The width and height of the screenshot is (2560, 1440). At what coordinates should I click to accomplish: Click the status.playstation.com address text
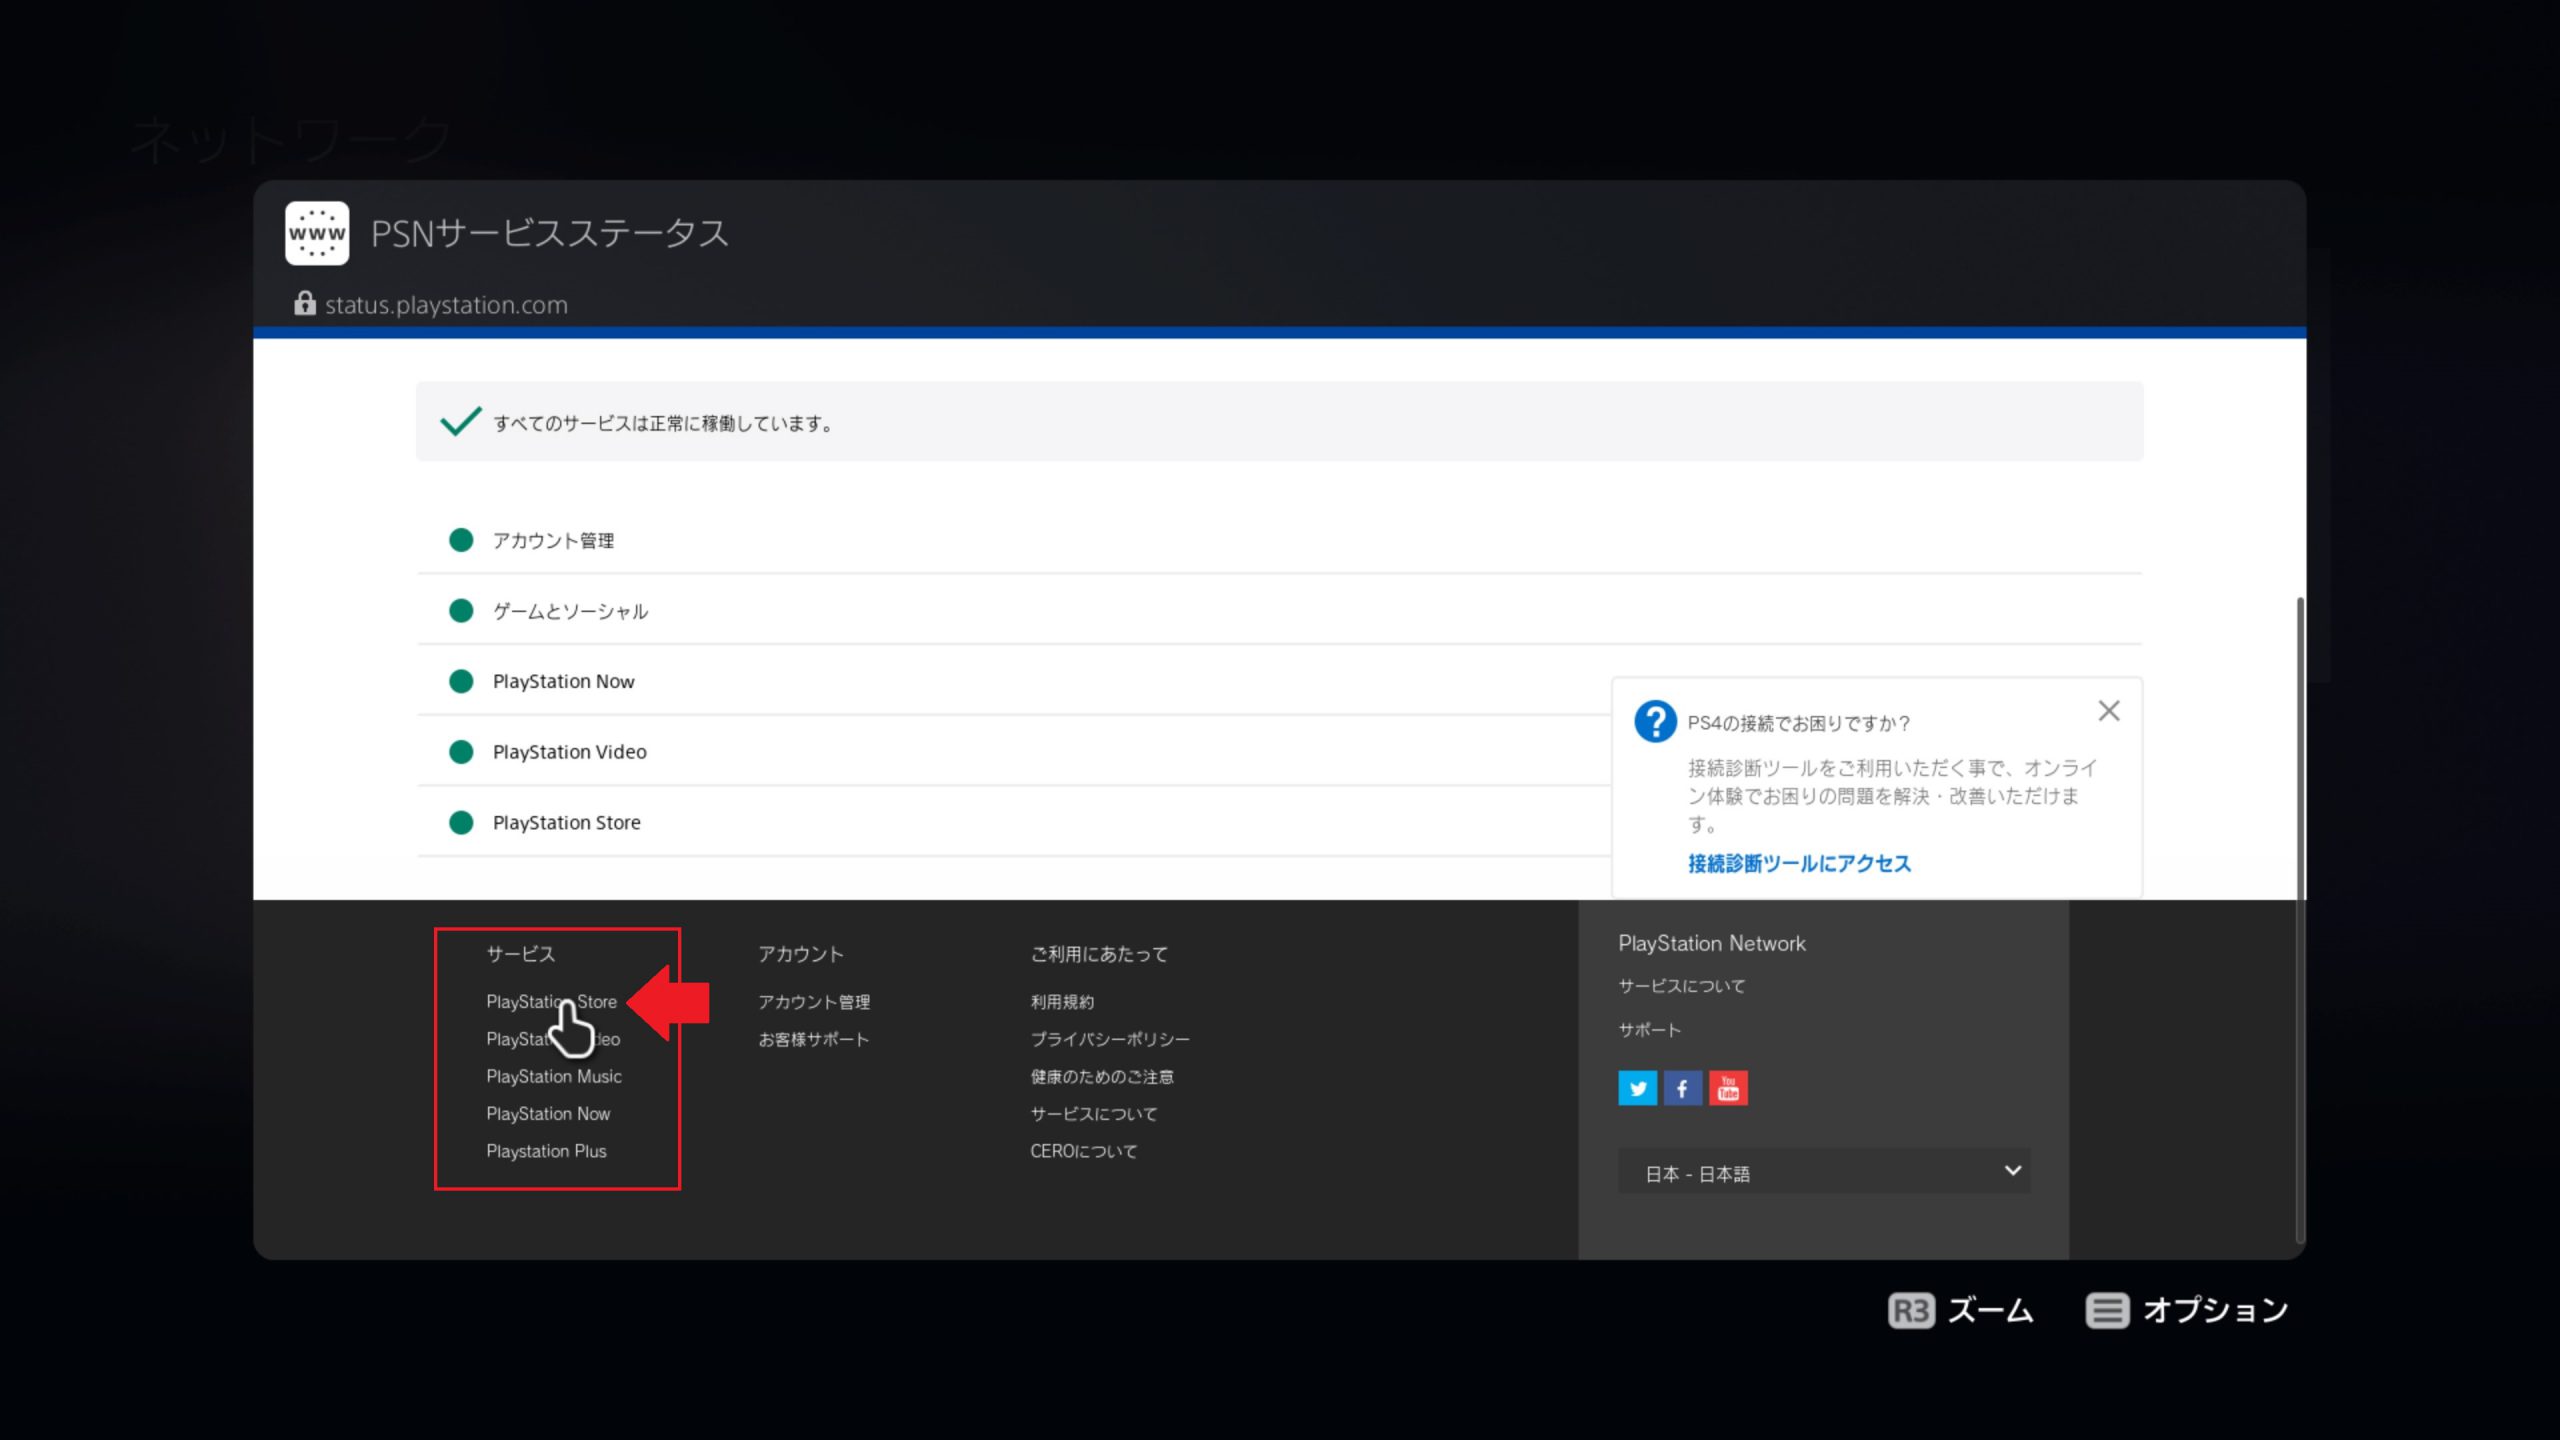pyautogui.click(x=446, y=304)
